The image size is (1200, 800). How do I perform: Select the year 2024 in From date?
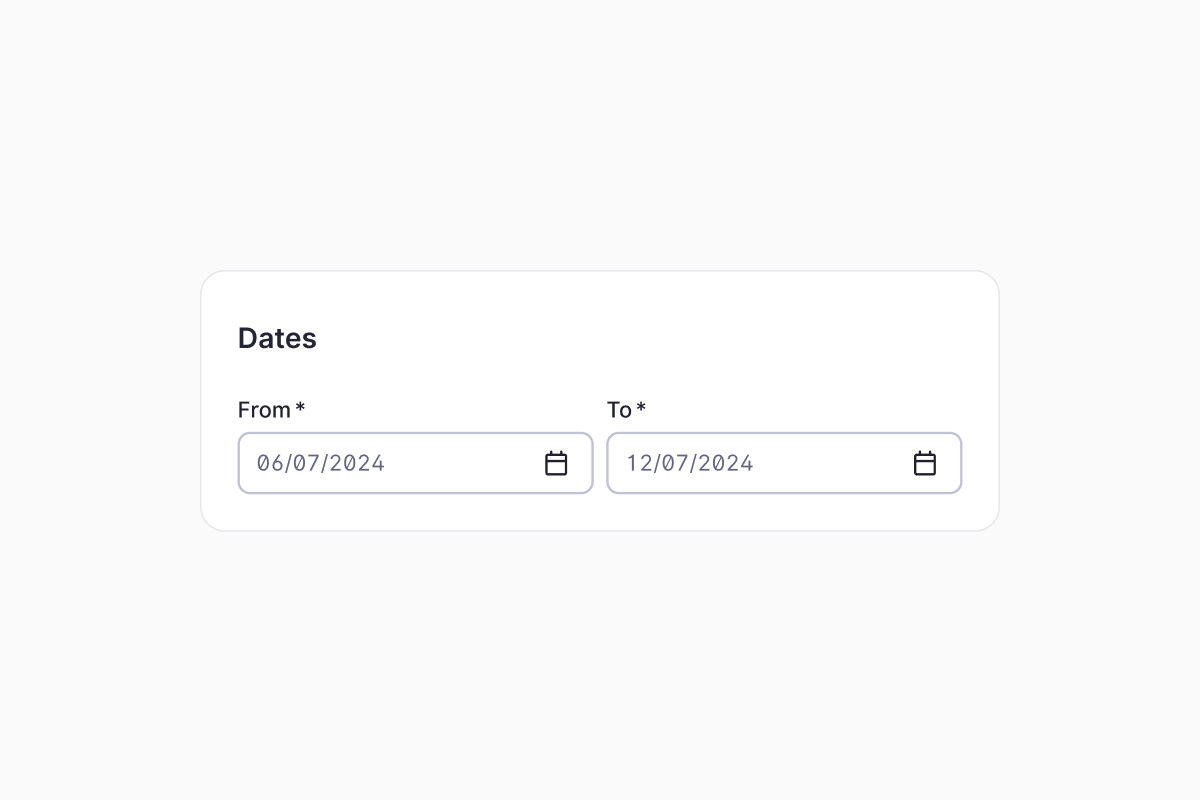point(357,463)
